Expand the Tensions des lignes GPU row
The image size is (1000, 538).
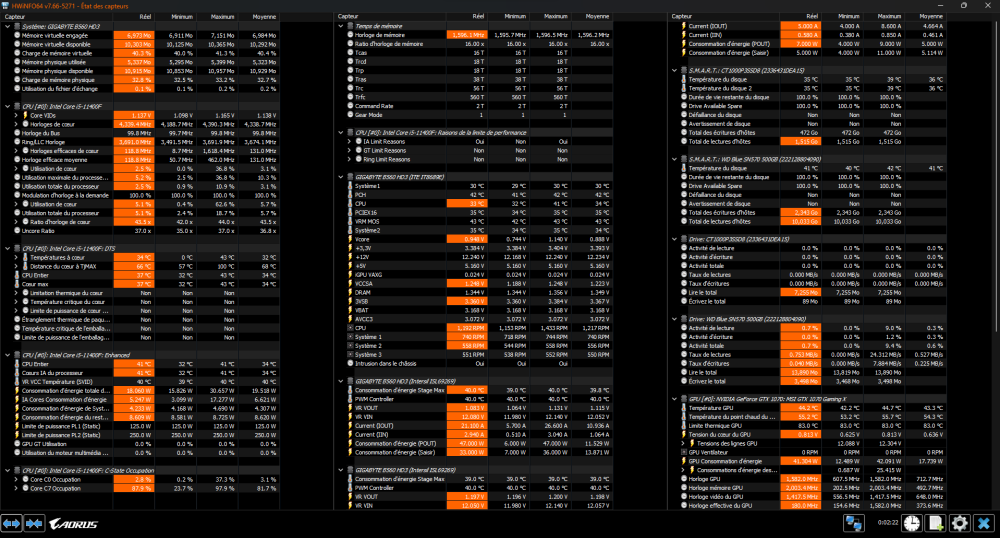click(x=683, y=443)
